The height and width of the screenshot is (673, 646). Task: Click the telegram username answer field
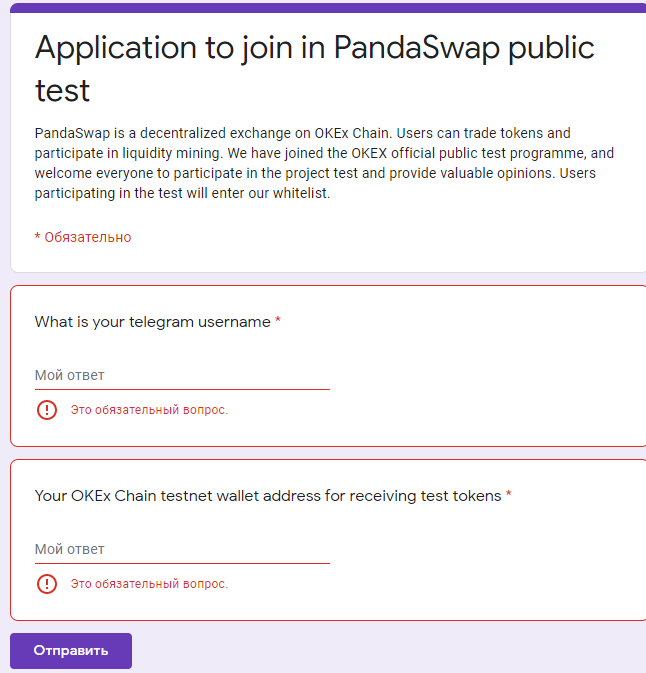coord(181,376)
